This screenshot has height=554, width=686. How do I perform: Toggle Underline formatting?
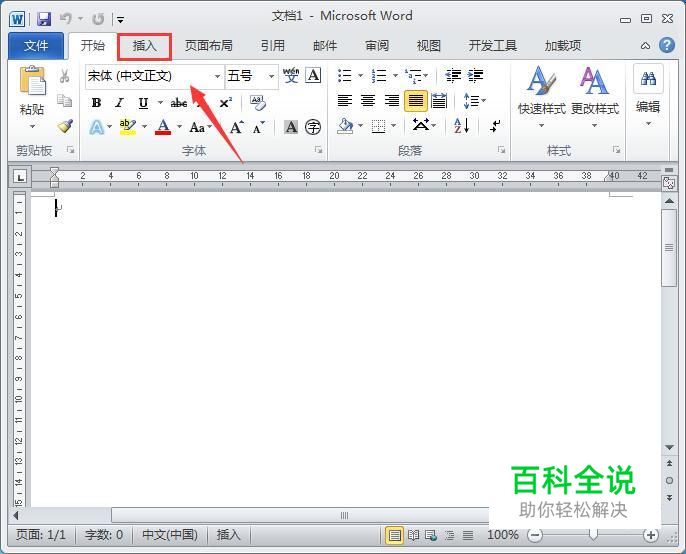coord(143,103)
